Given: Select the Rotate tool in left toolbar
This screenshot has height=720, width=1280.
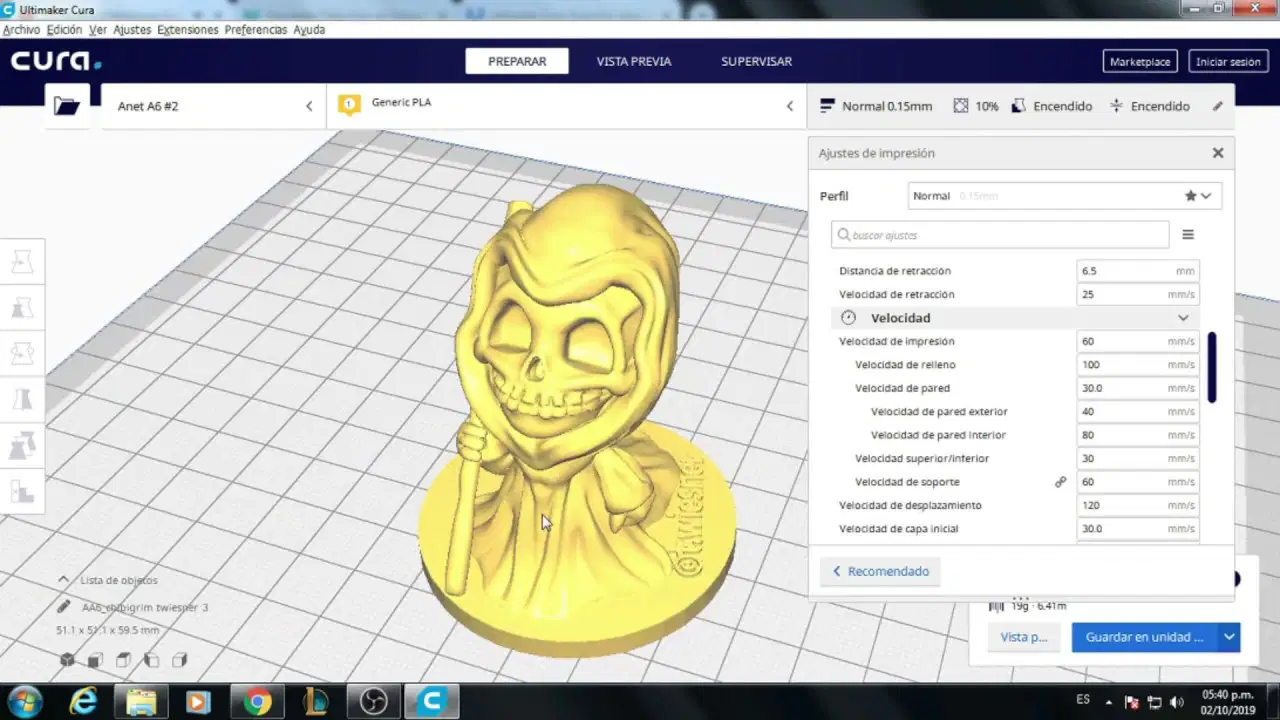Looking at the screenshot, I should (x=21, y=353).
